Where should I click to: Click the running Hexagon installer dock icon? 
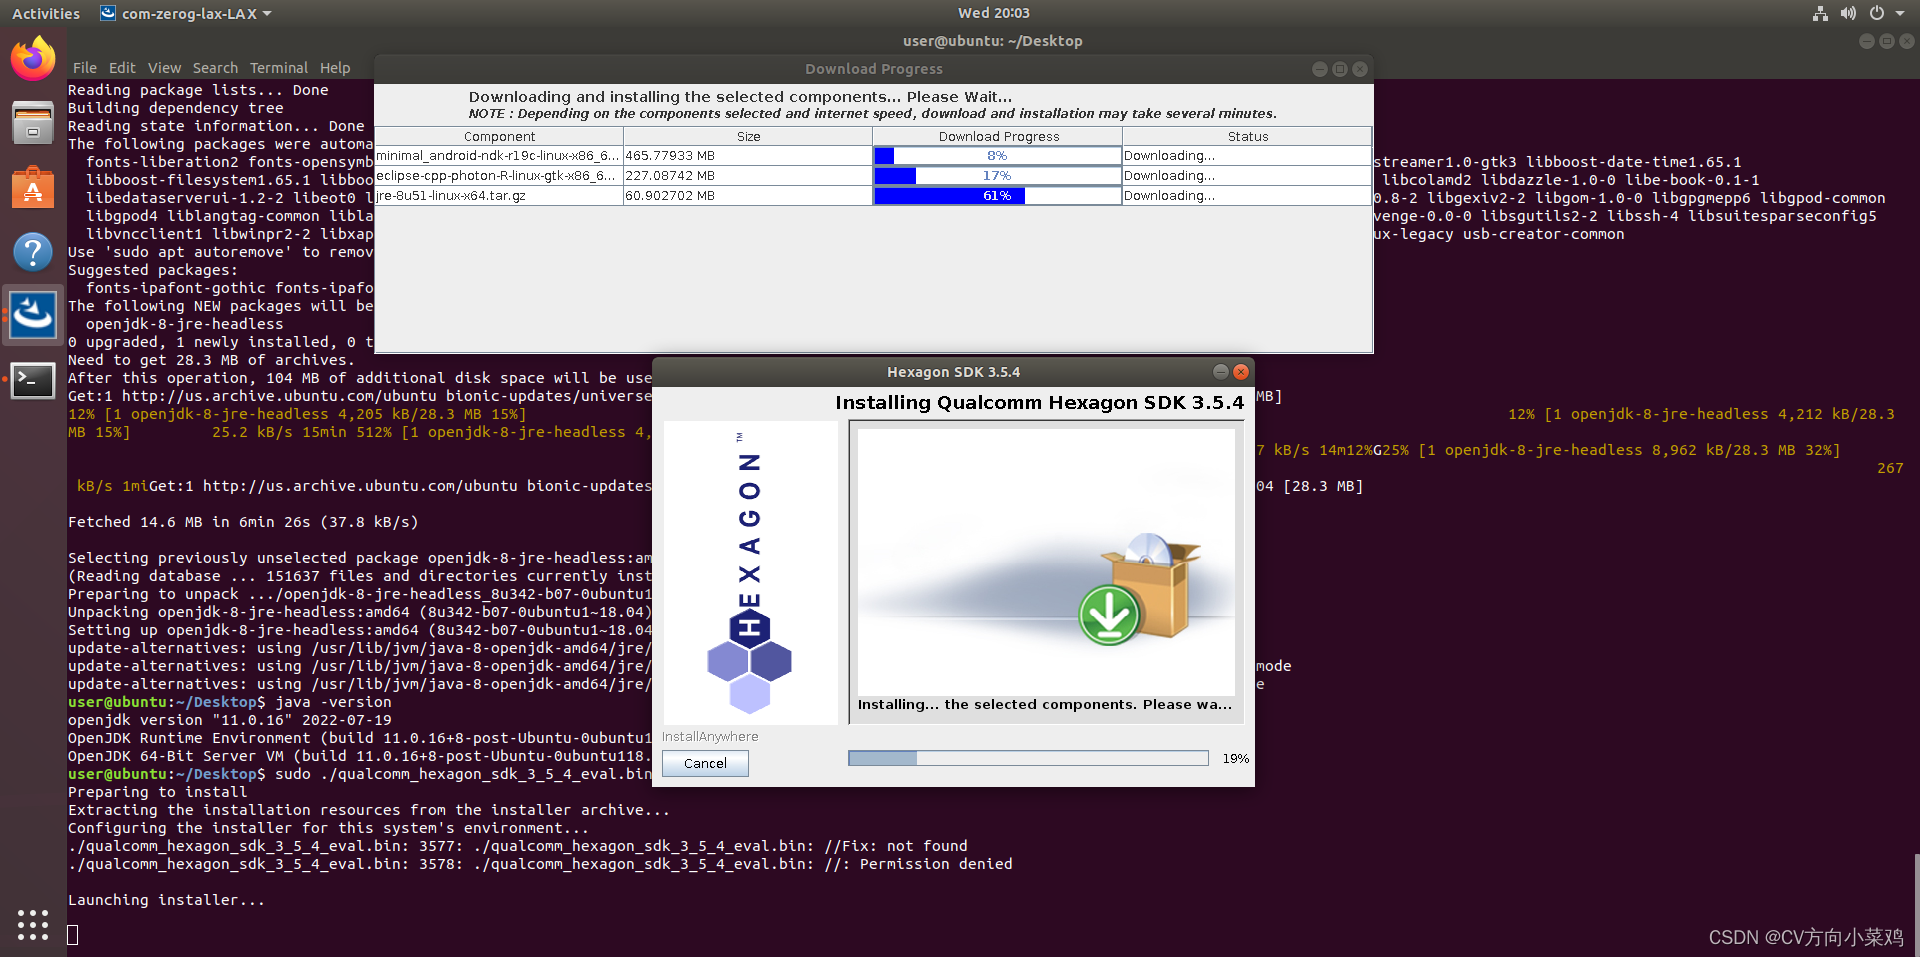(x=33, y=316)
